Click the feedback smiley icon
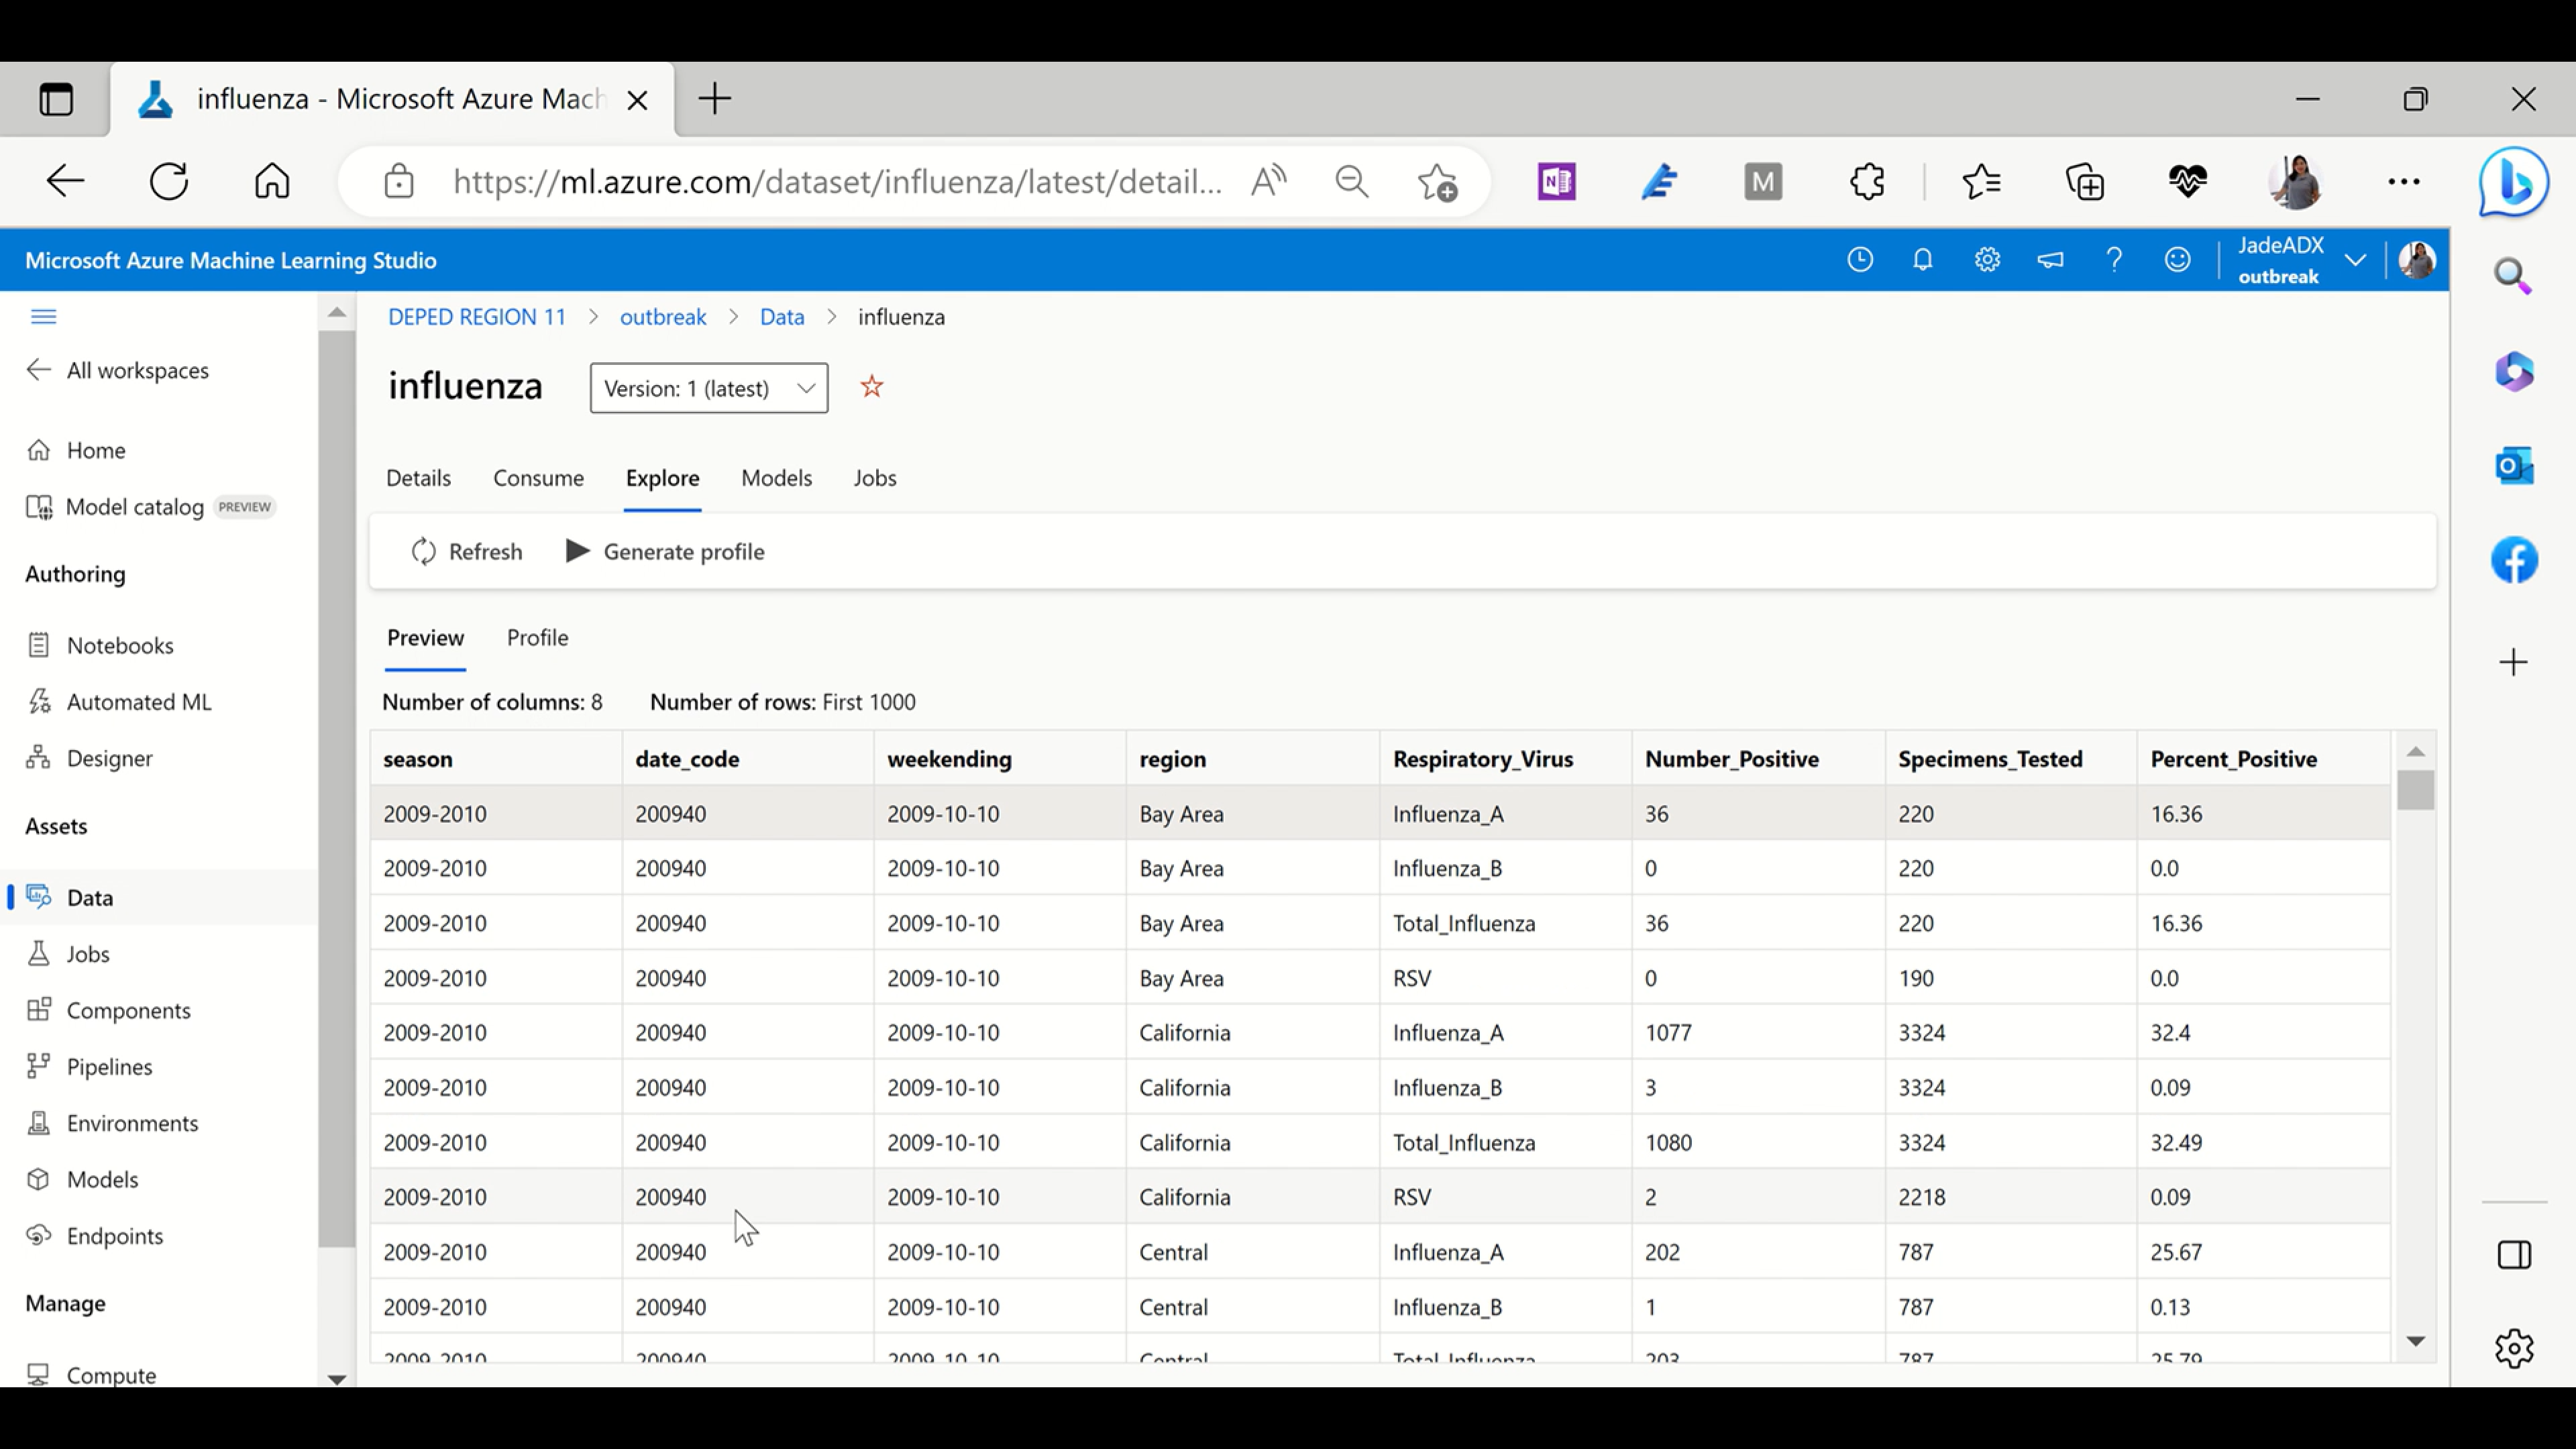 point(2177,260)
